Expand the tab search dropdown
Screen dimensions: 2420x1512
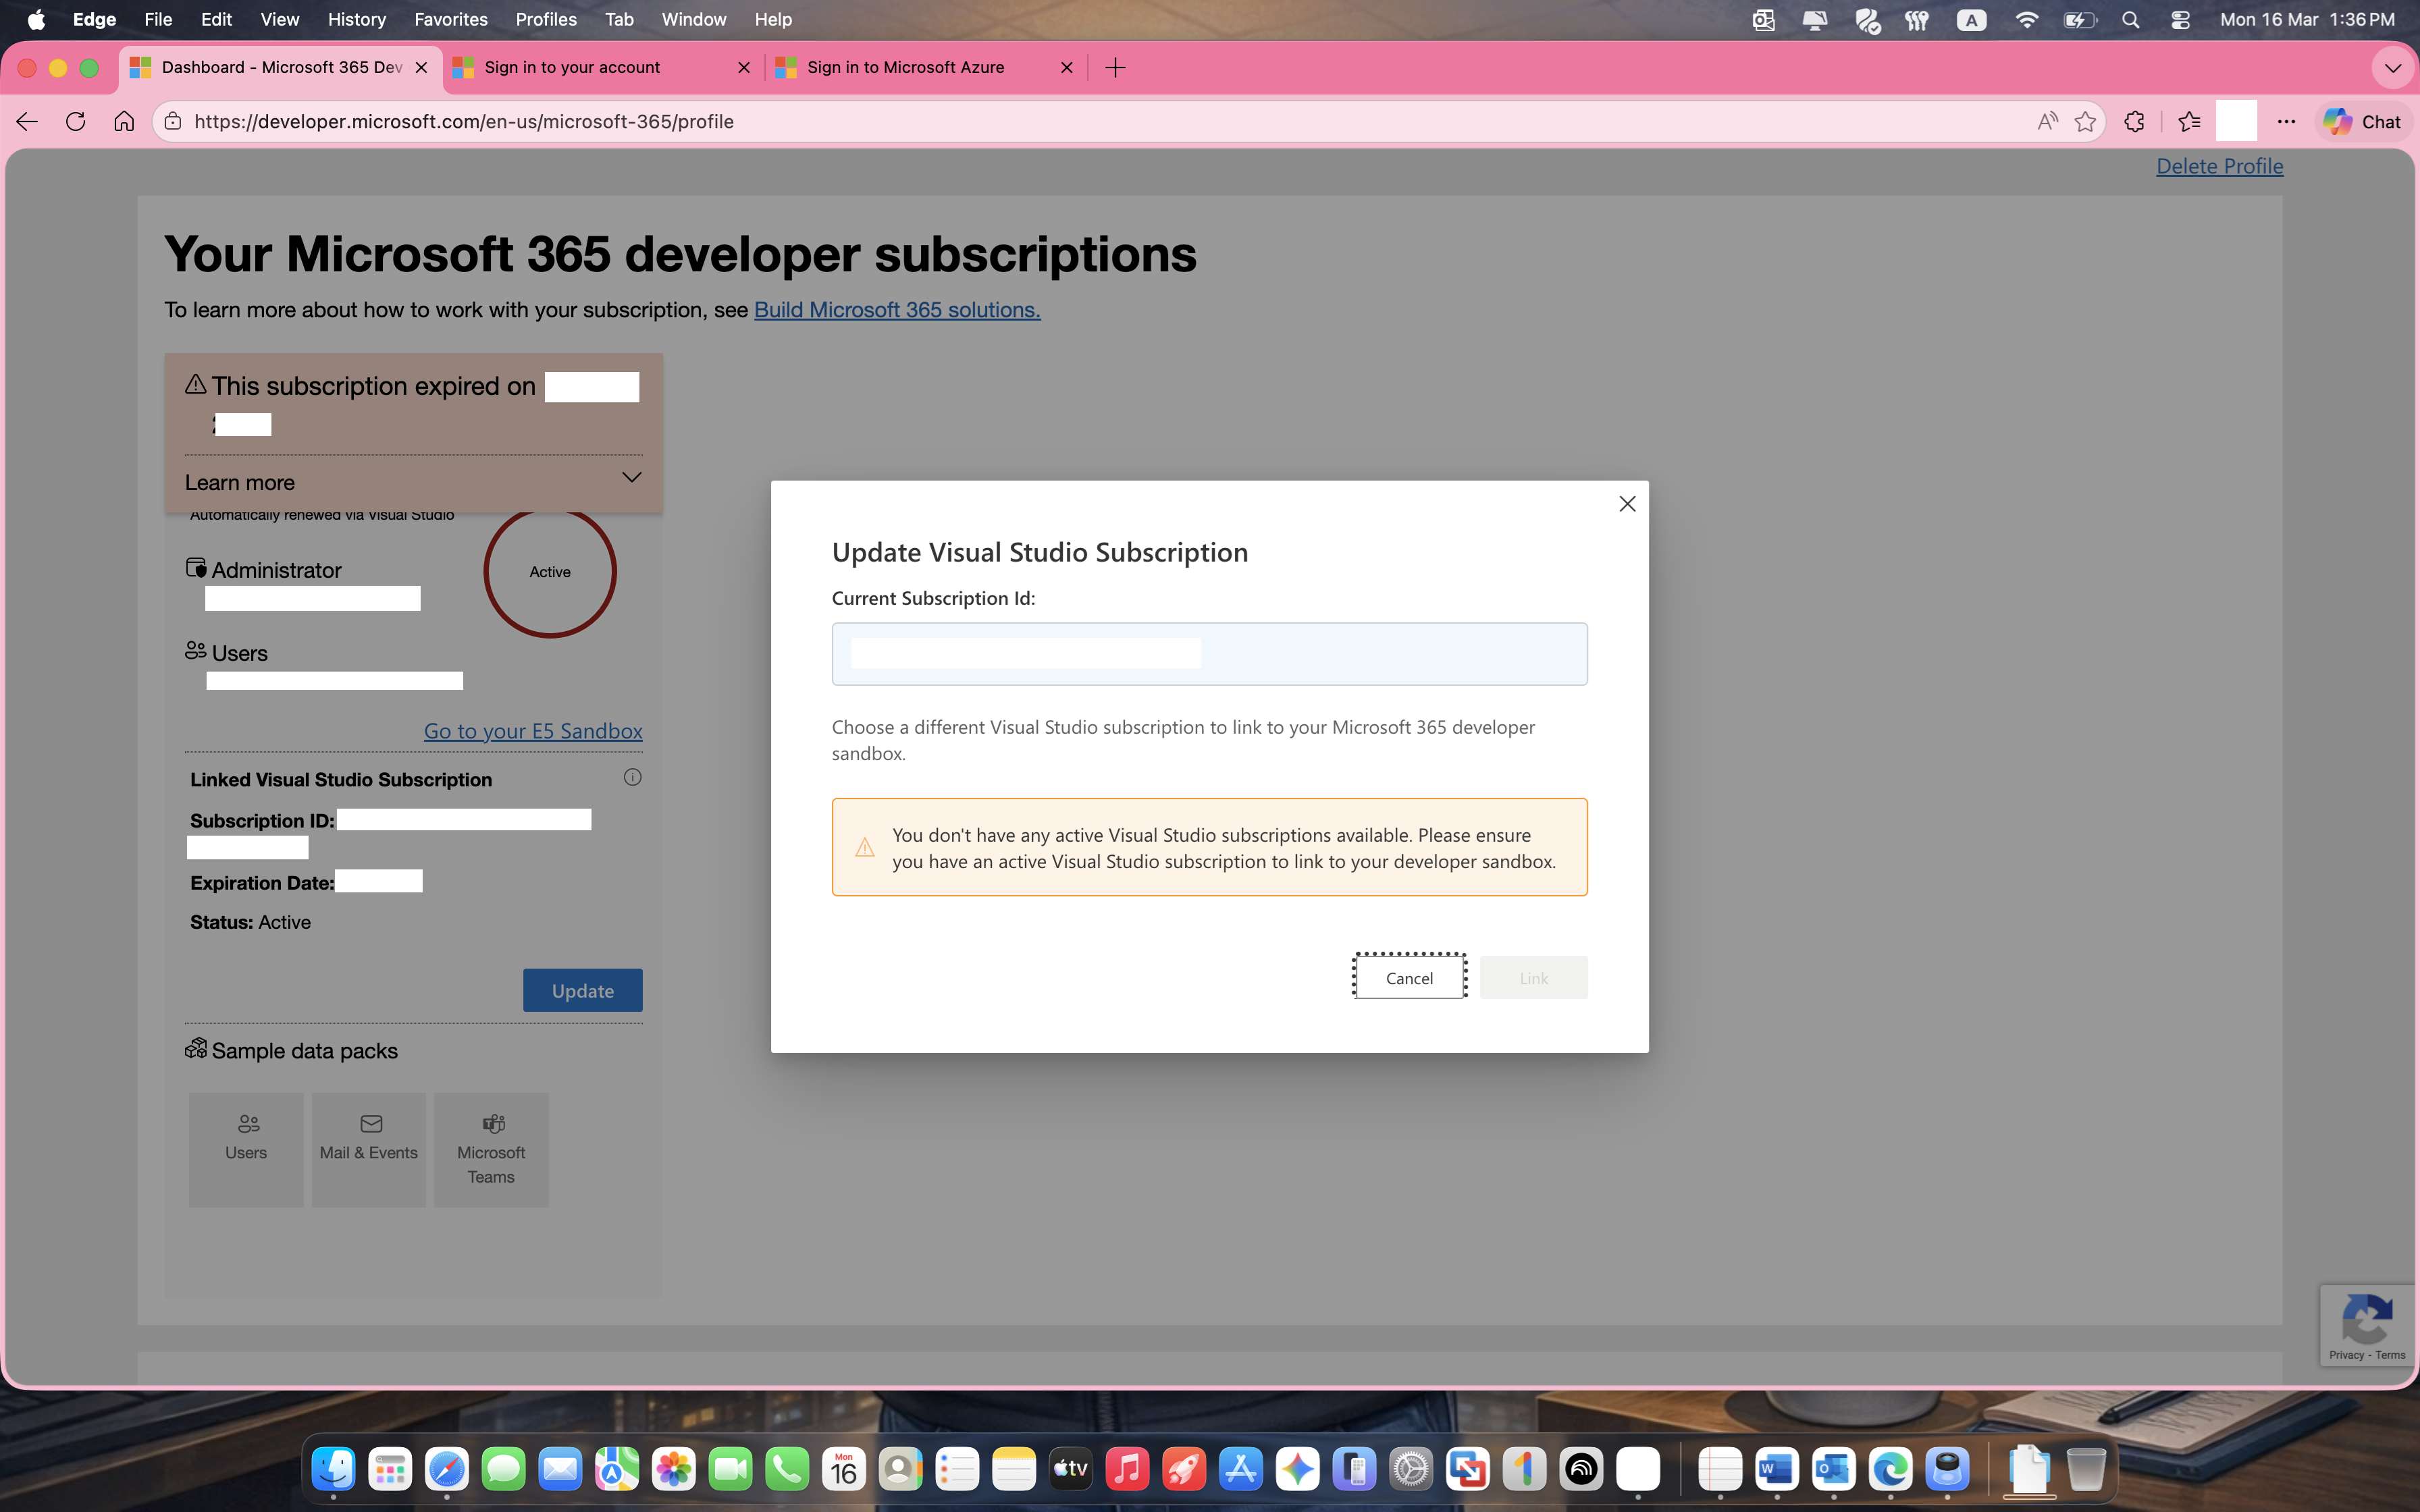[x=2392, y=68]
